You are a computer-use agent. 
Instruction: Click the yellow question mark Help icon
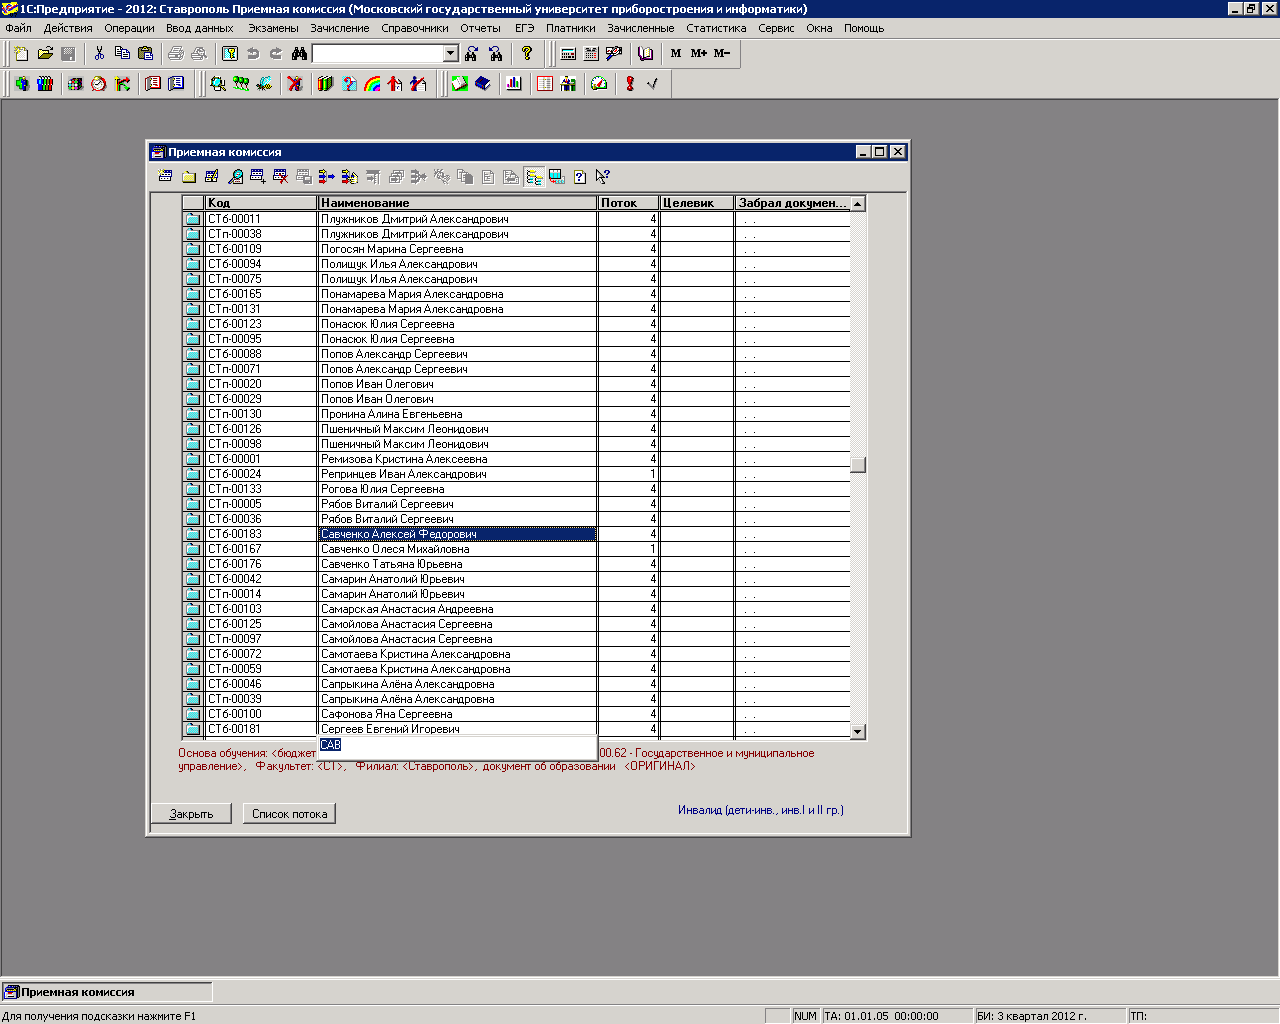527,53
